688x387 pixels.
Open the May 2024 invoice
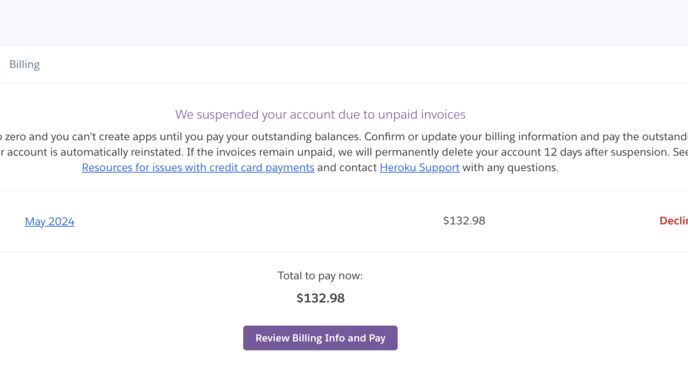coord(50,222)
